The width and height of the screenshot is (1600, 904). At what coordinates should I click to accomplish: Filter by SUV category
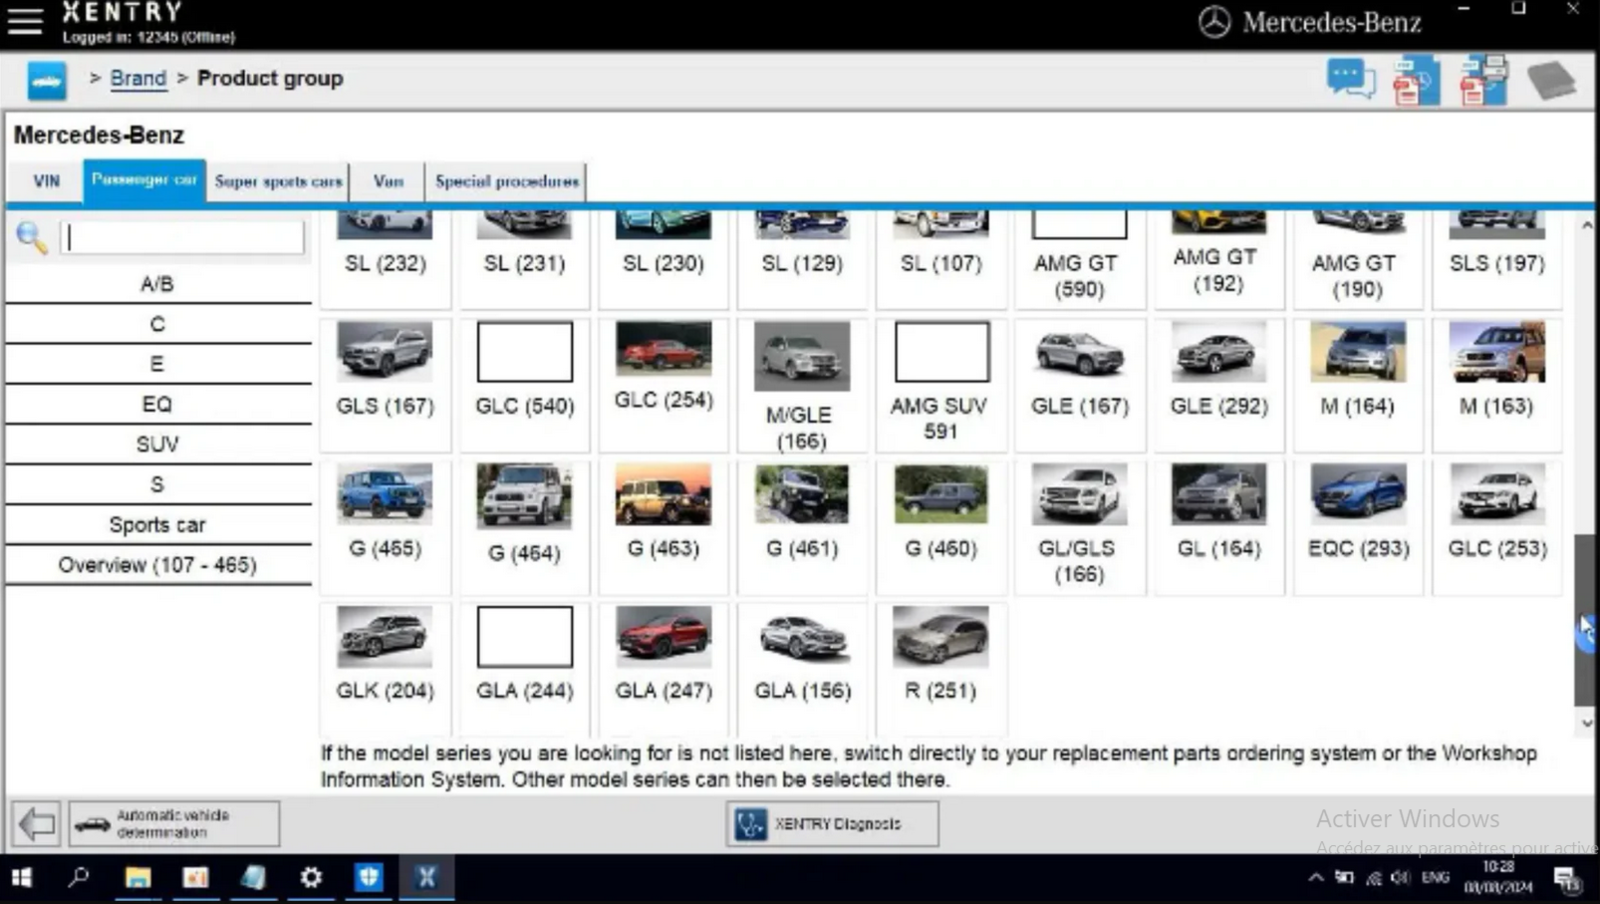pyautogui.click(x=158, y=444)
